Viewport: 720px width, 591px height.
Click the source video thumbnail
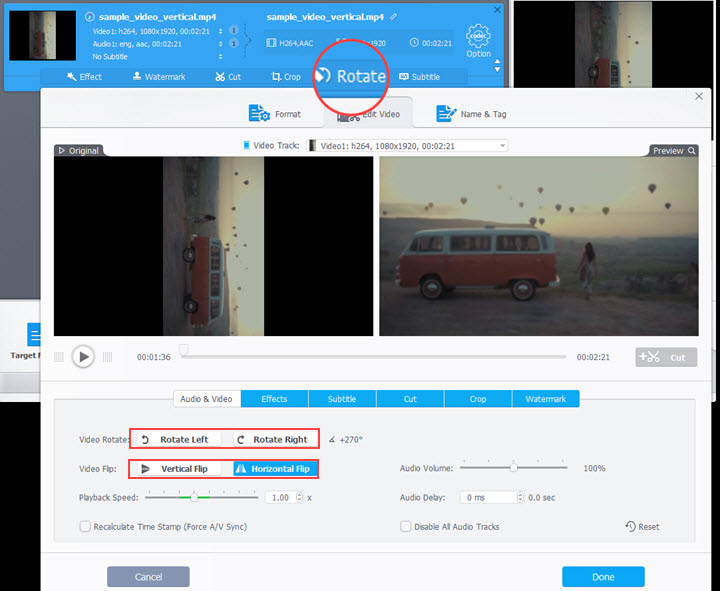(x=42, y=35)
